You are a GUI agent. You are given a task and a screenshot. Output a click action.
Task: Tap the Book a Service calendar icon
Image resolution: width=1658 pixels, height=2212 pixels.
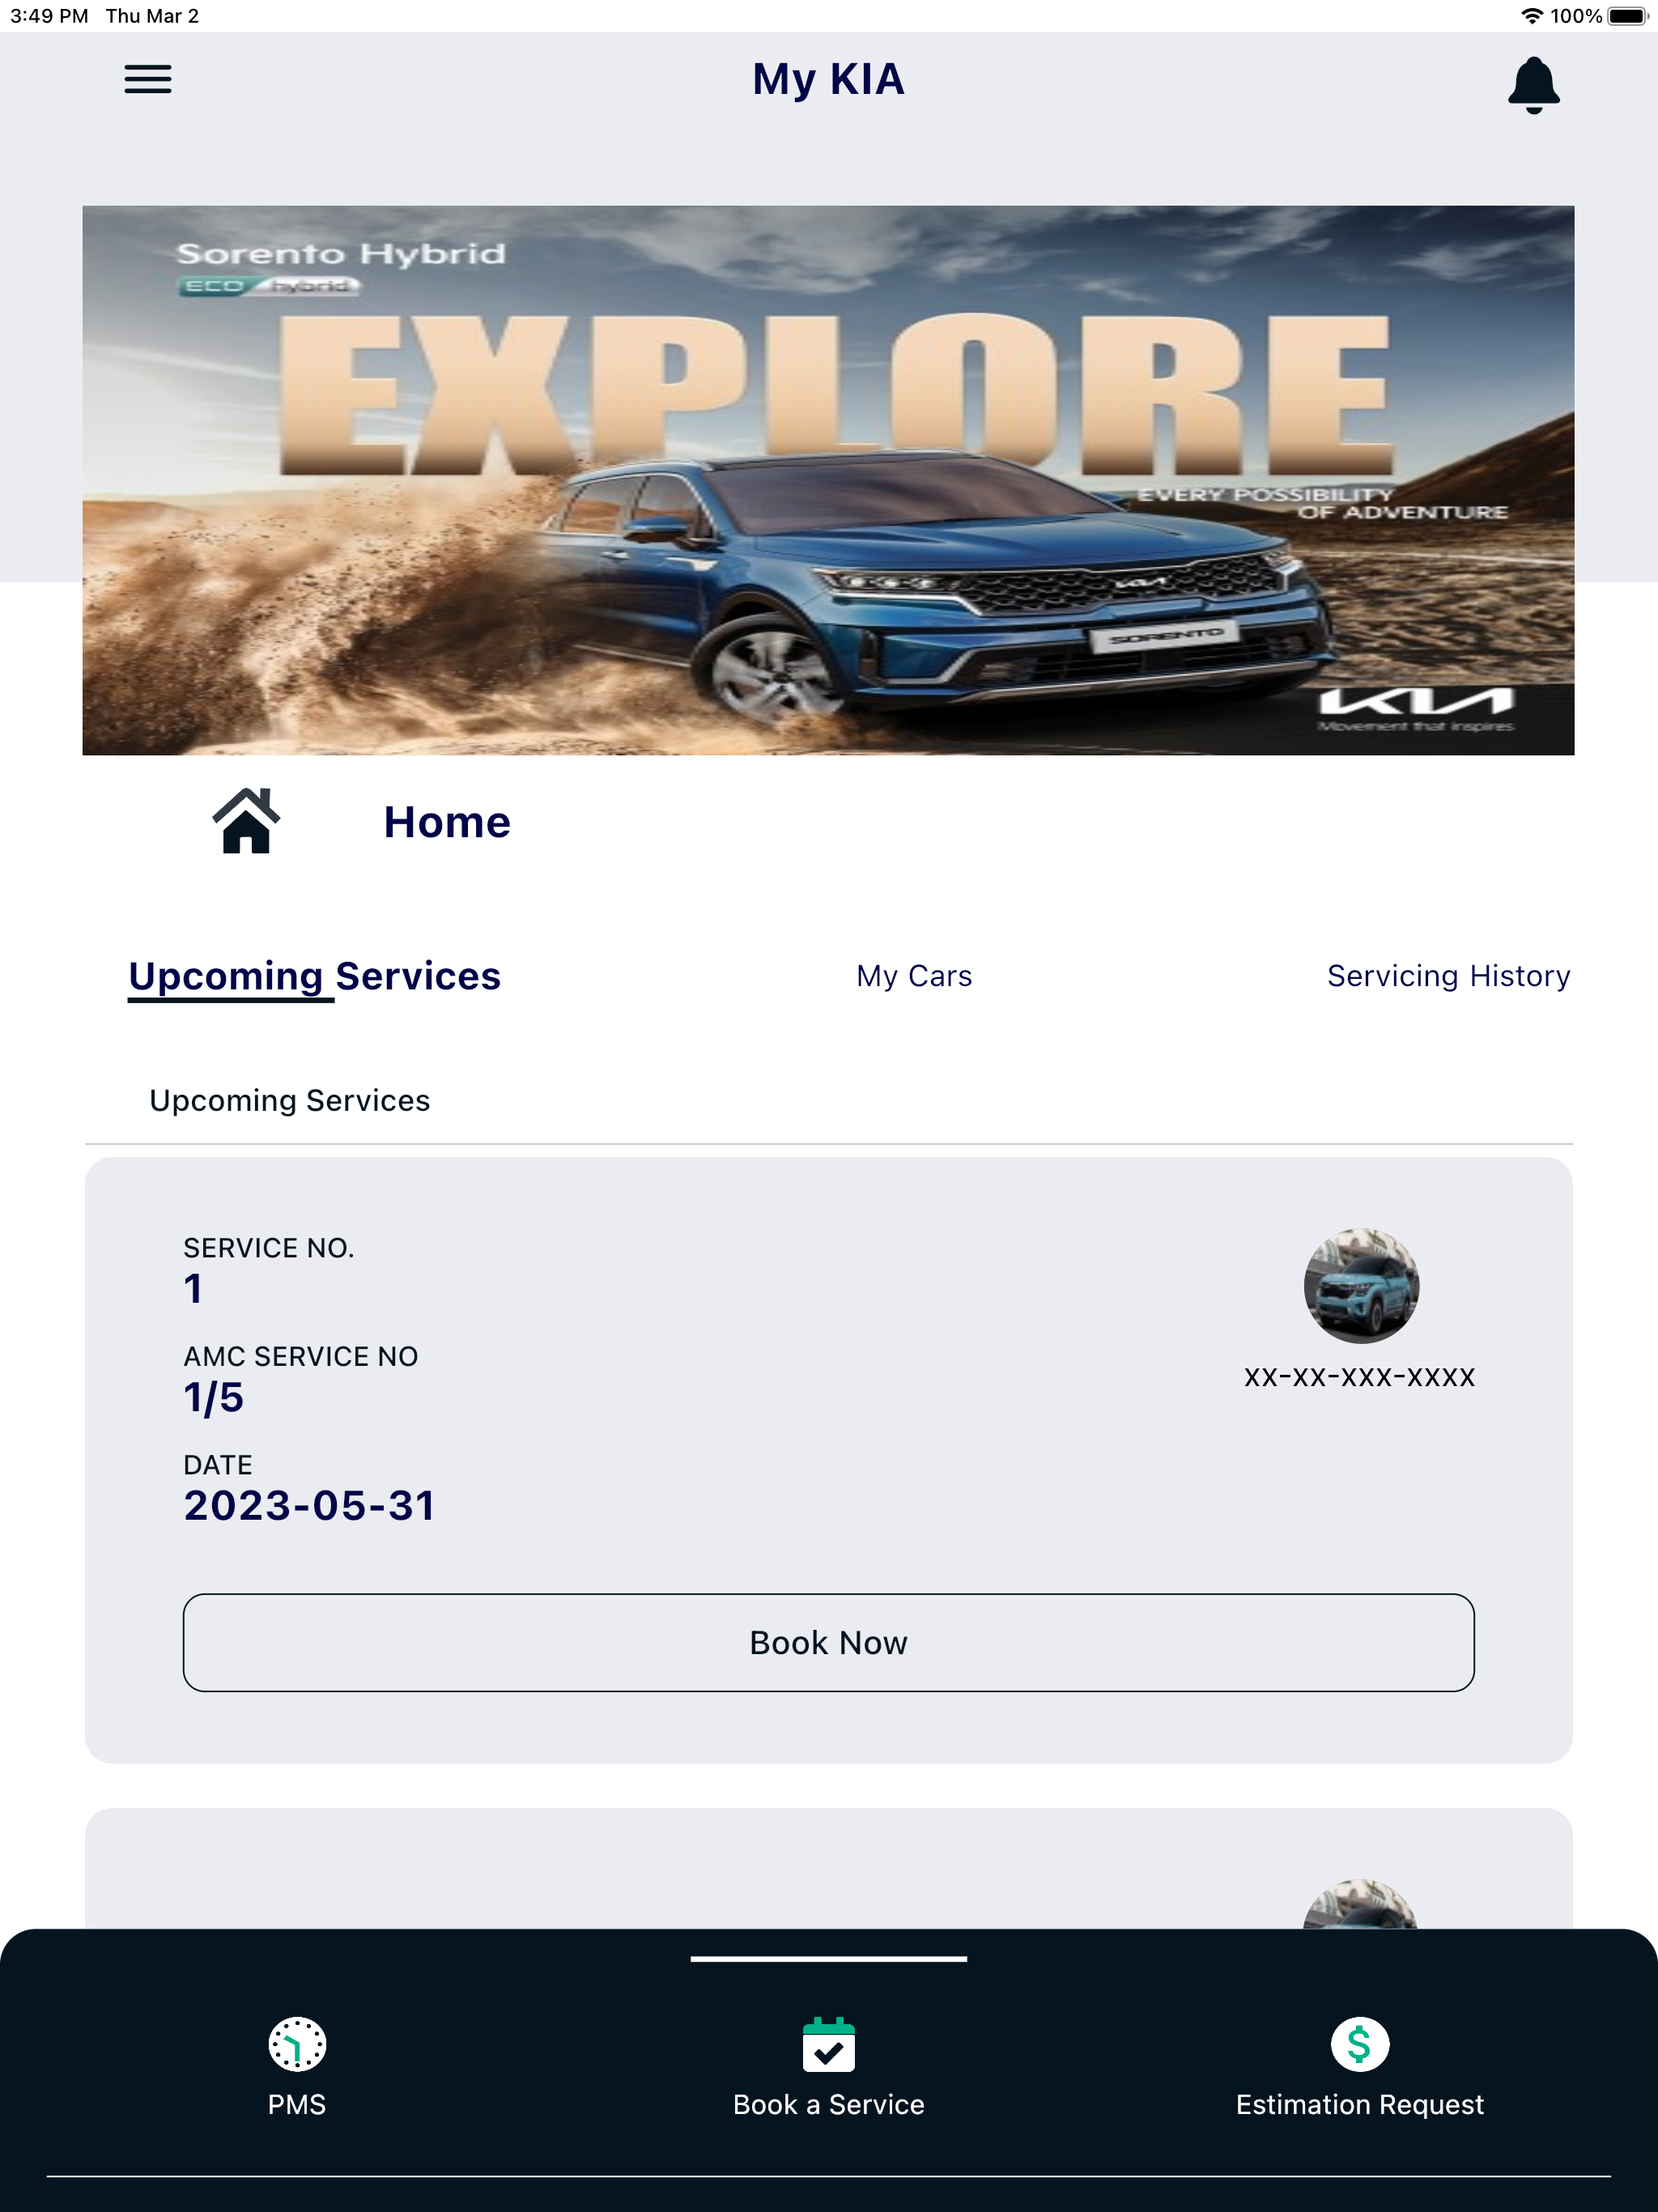pyautogui.click(x=828, y=2044)
